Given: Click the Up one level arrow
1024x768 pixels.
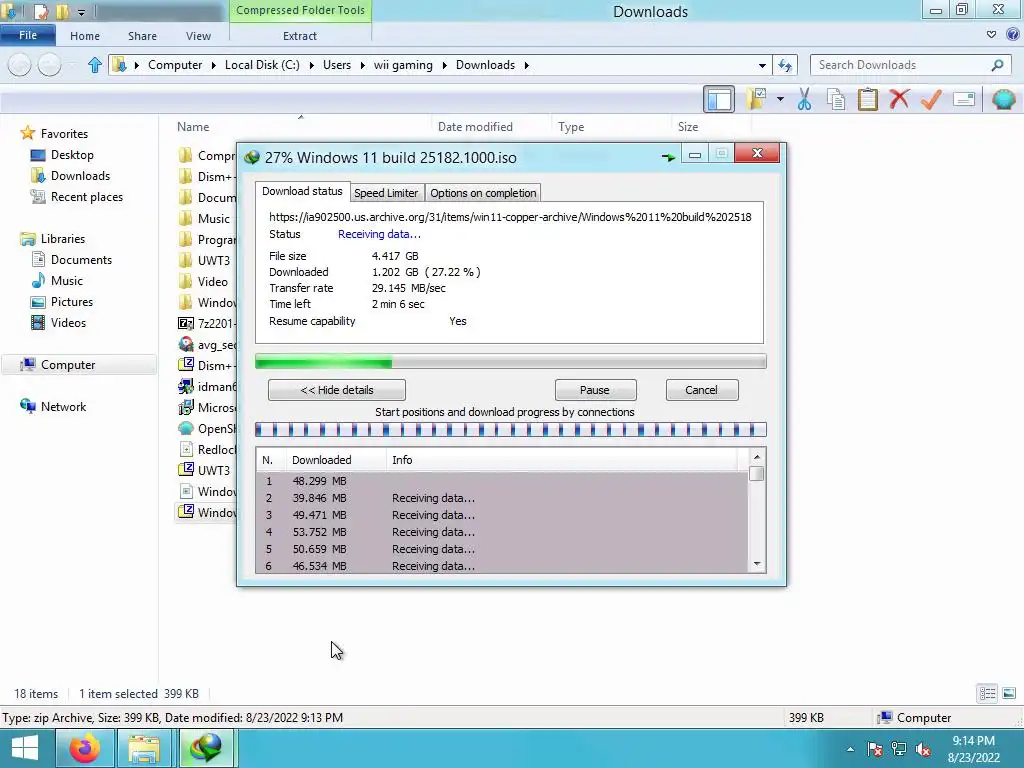Looking at the screenshot, I should click(95, 65).
